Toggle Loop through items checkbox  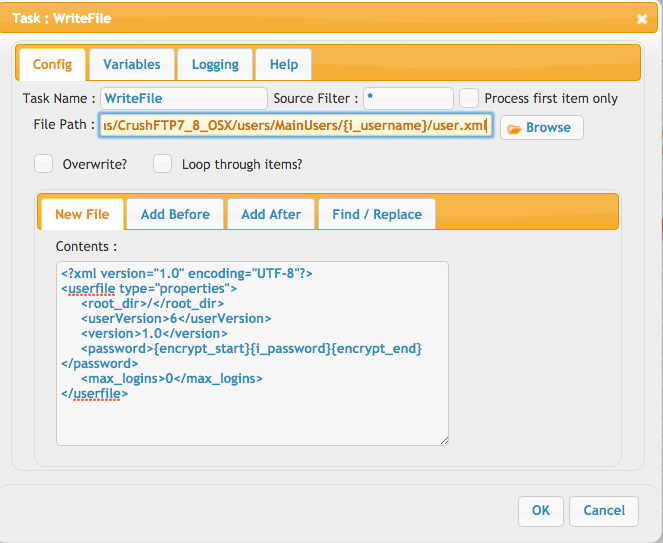[162, 164]
